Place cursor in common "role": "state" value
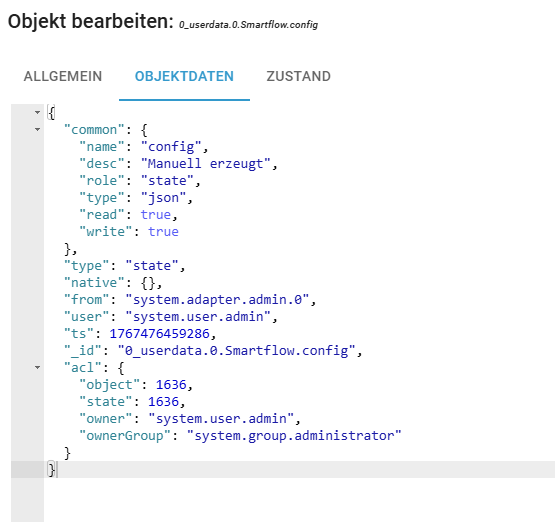The width and height of the screenshot is (555, 522). tap(167, 180)
